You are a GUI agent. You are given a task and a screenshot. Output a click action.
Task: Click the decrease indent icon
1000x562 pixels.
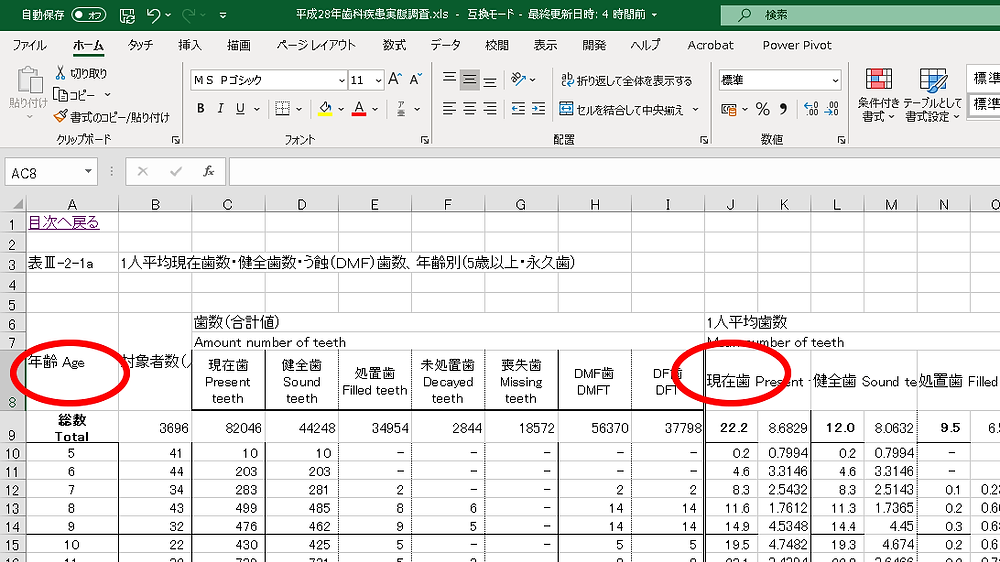[518, 108]
